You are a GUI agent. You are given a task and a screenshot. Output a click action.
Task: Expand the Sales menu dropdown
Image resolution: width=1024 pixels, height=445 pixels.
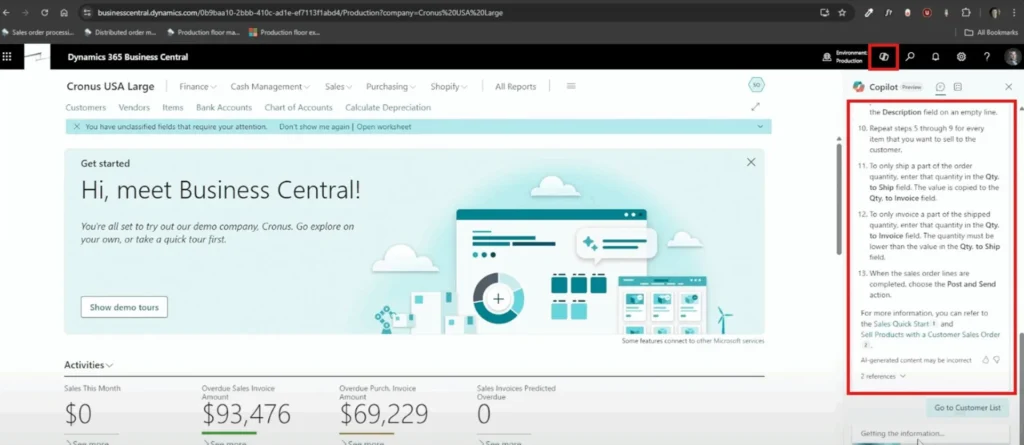pos(339,86)
